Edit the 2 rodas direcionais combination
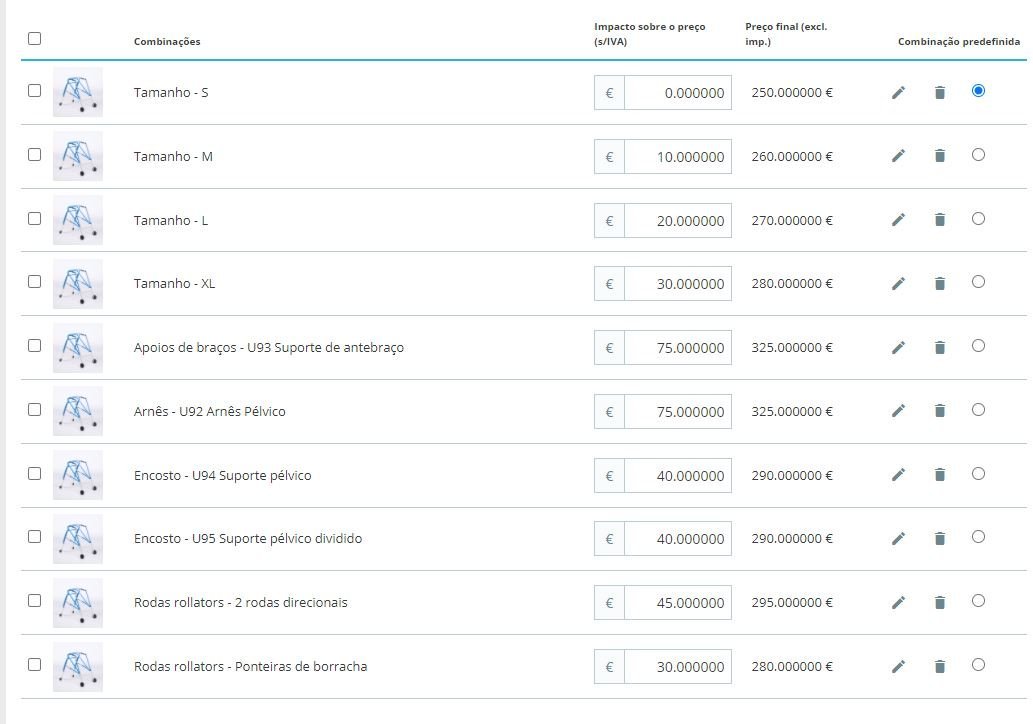 tap(898, 603)
